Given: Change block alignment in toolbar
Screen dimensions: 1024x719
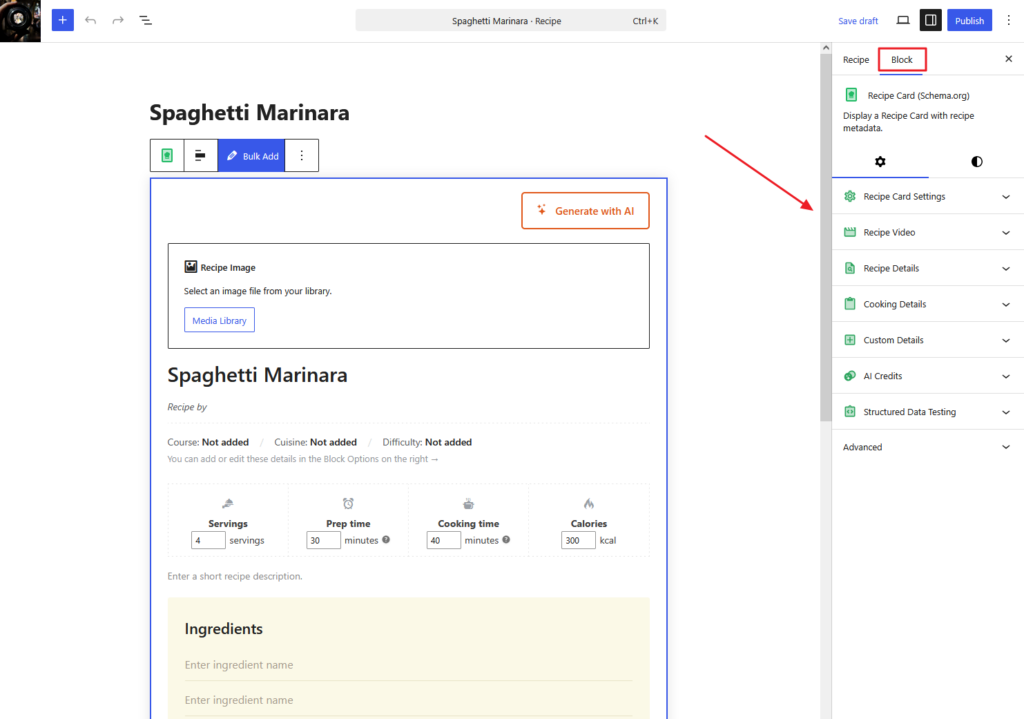Looking at the screenshot, I should click(x=200, y=155).
